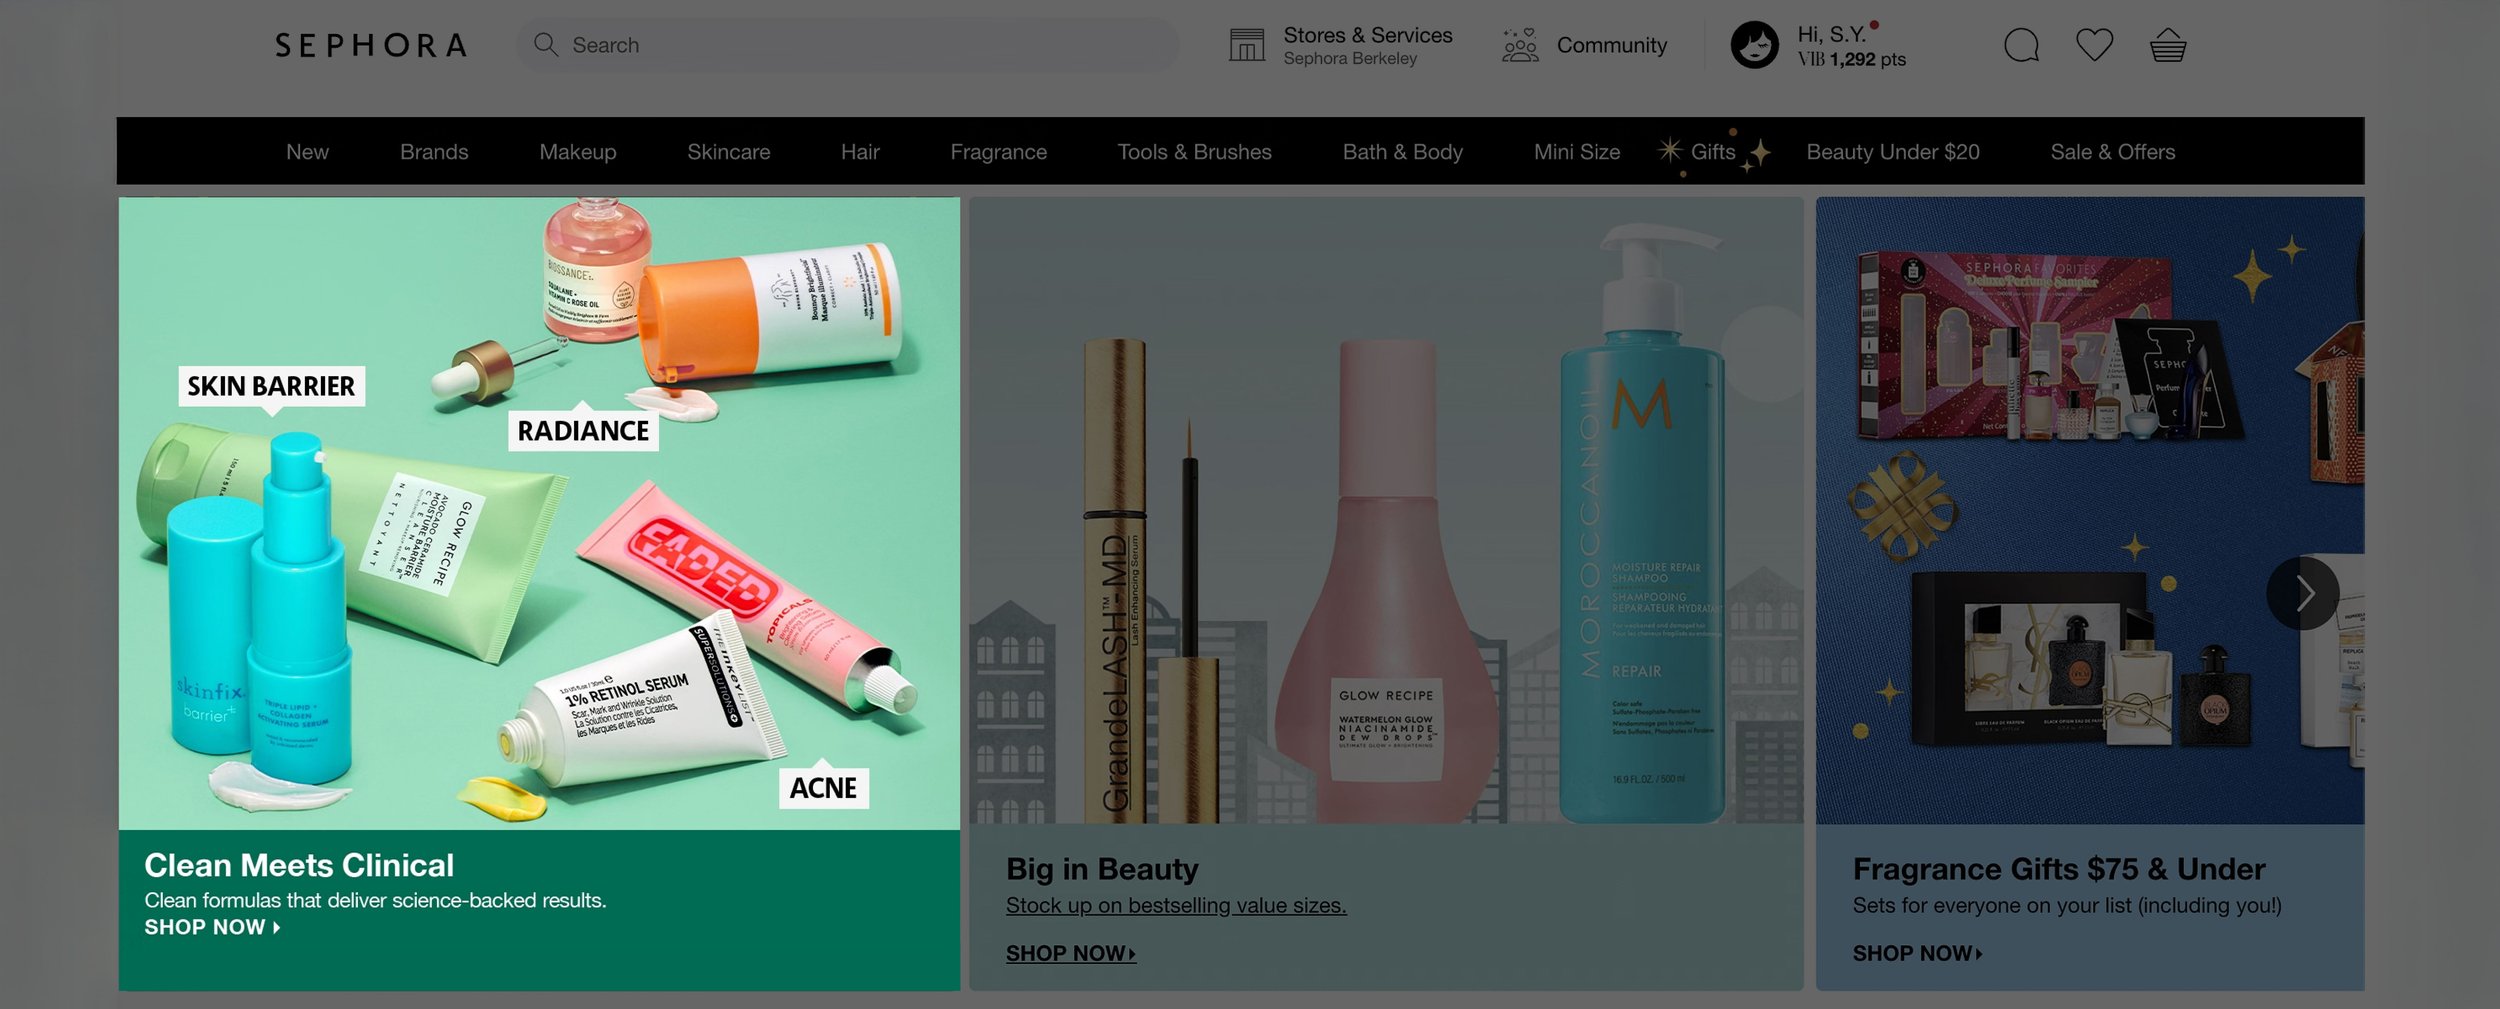The height and width of the screenshot is (1009, 2500).
Task: Click the Fragrance Gifts $75 & Under heading
Action: pyautogui.click(x=2059, y=869)
